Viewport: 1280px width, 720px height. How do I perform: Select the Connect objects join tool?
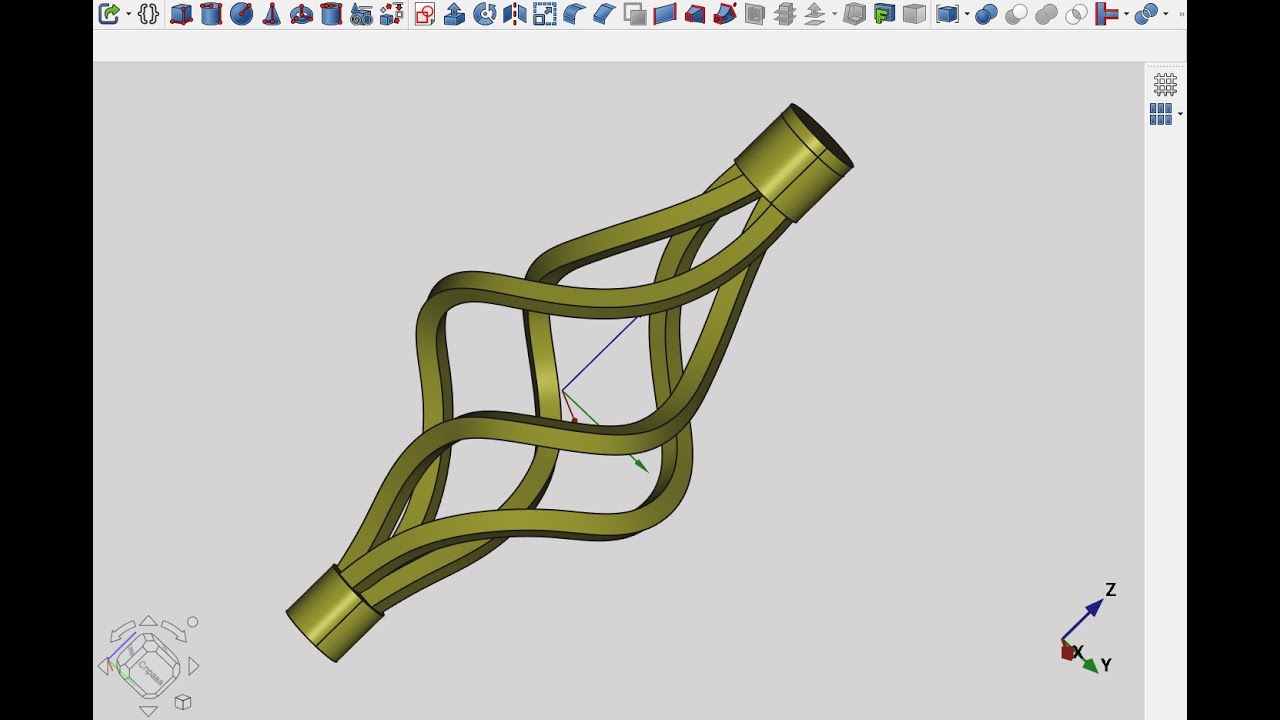[x=1106, y=14]
